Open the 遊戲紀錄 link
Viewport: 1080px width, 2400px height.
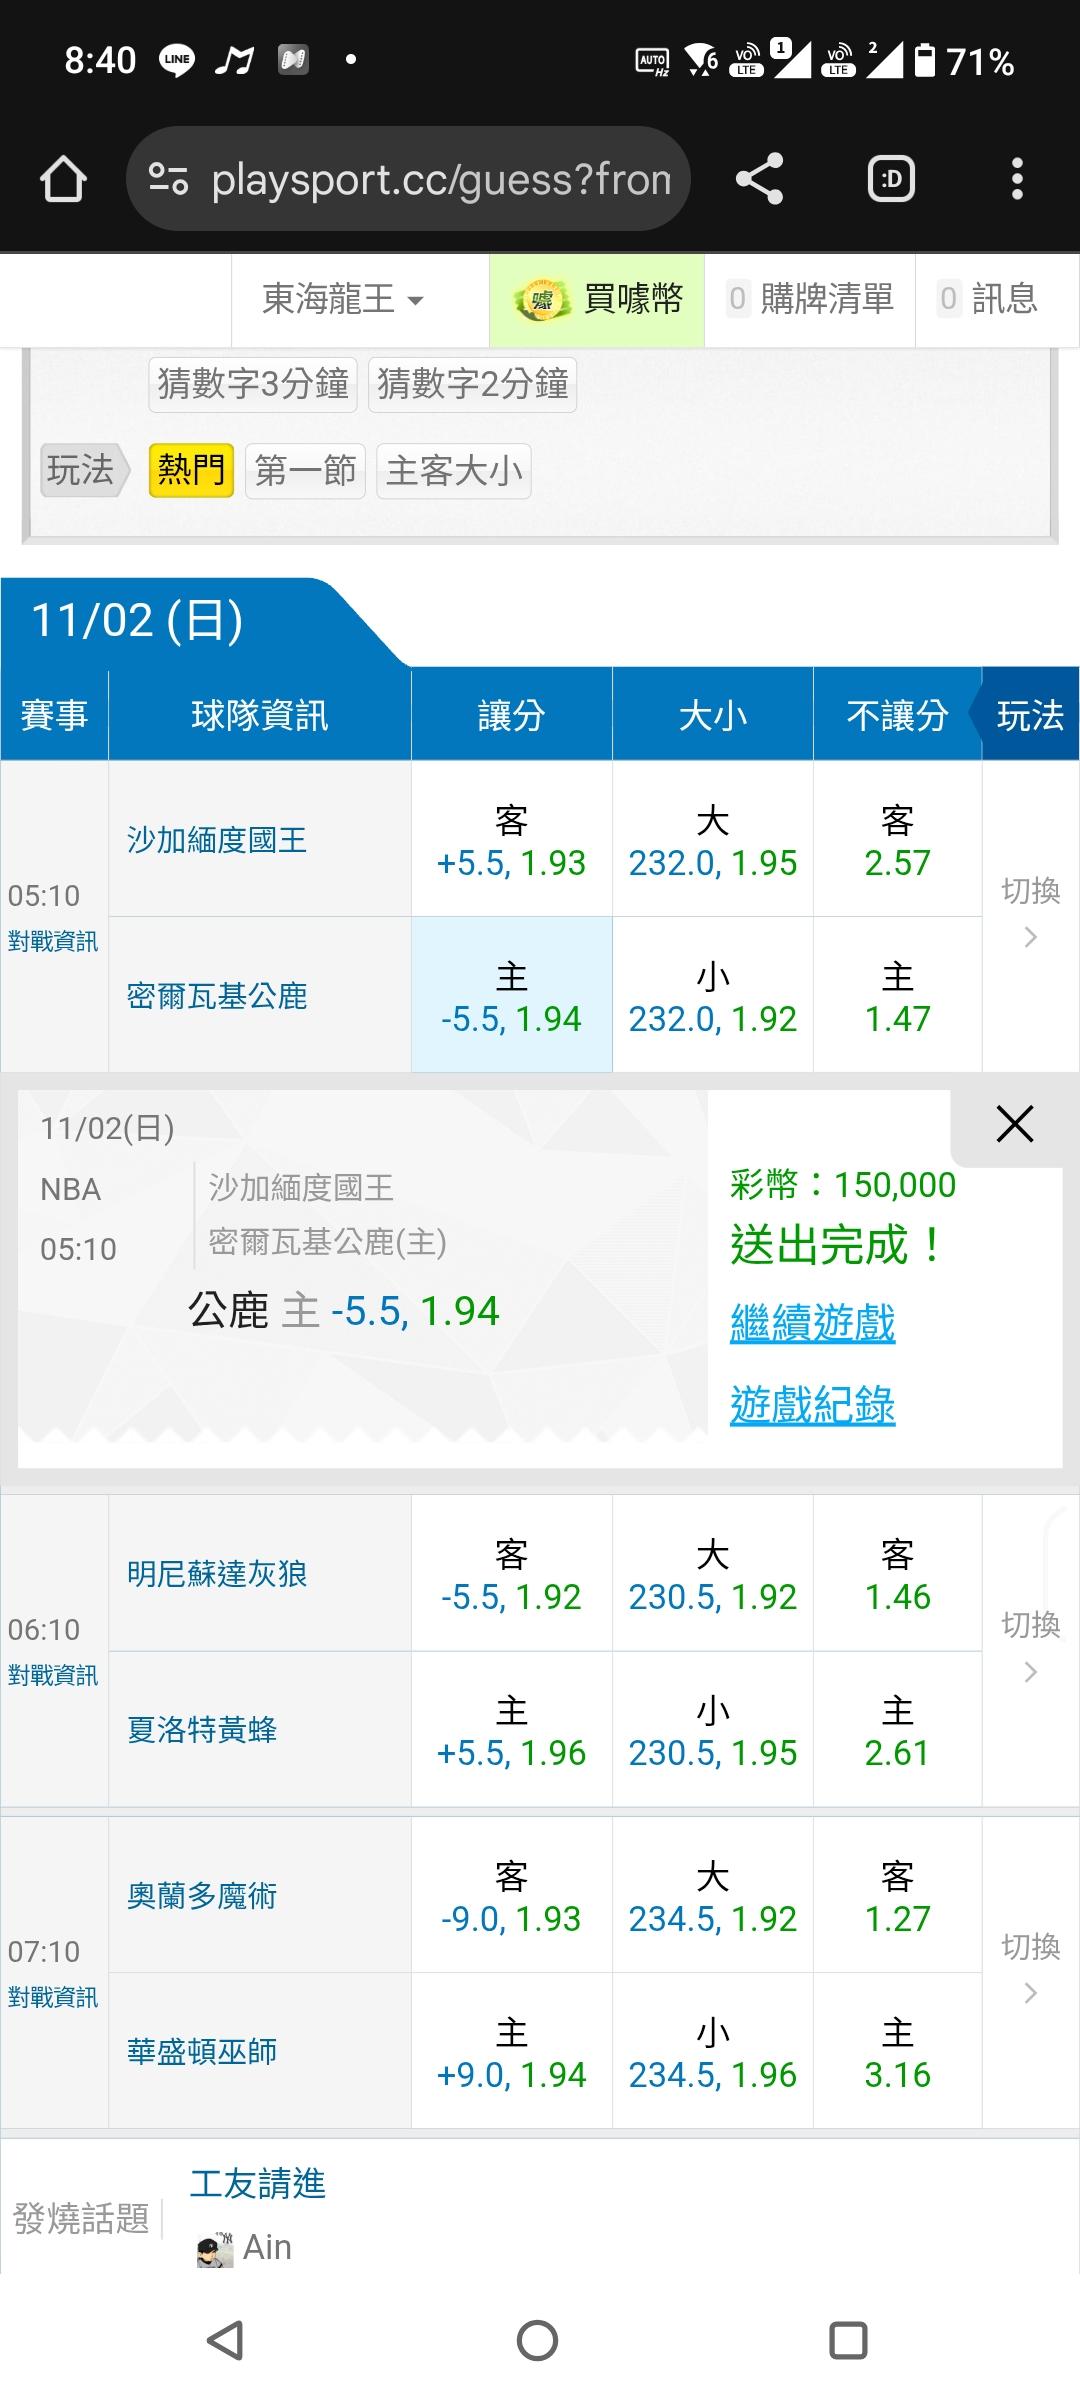point(812,1405)
